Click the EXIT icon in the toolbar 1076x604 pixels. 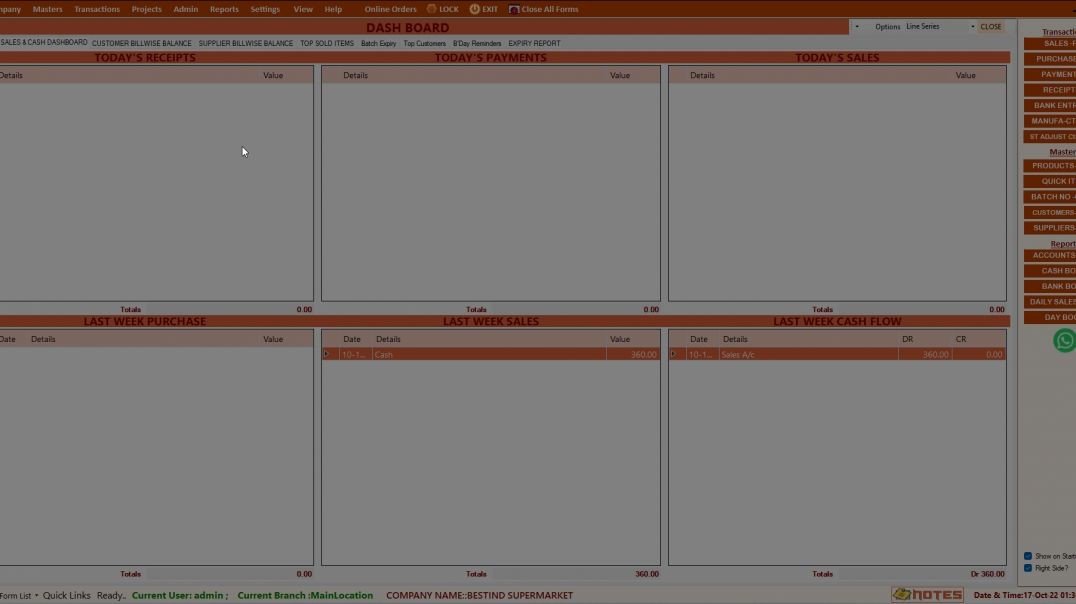pyautogui.click(x=484, y=8)
